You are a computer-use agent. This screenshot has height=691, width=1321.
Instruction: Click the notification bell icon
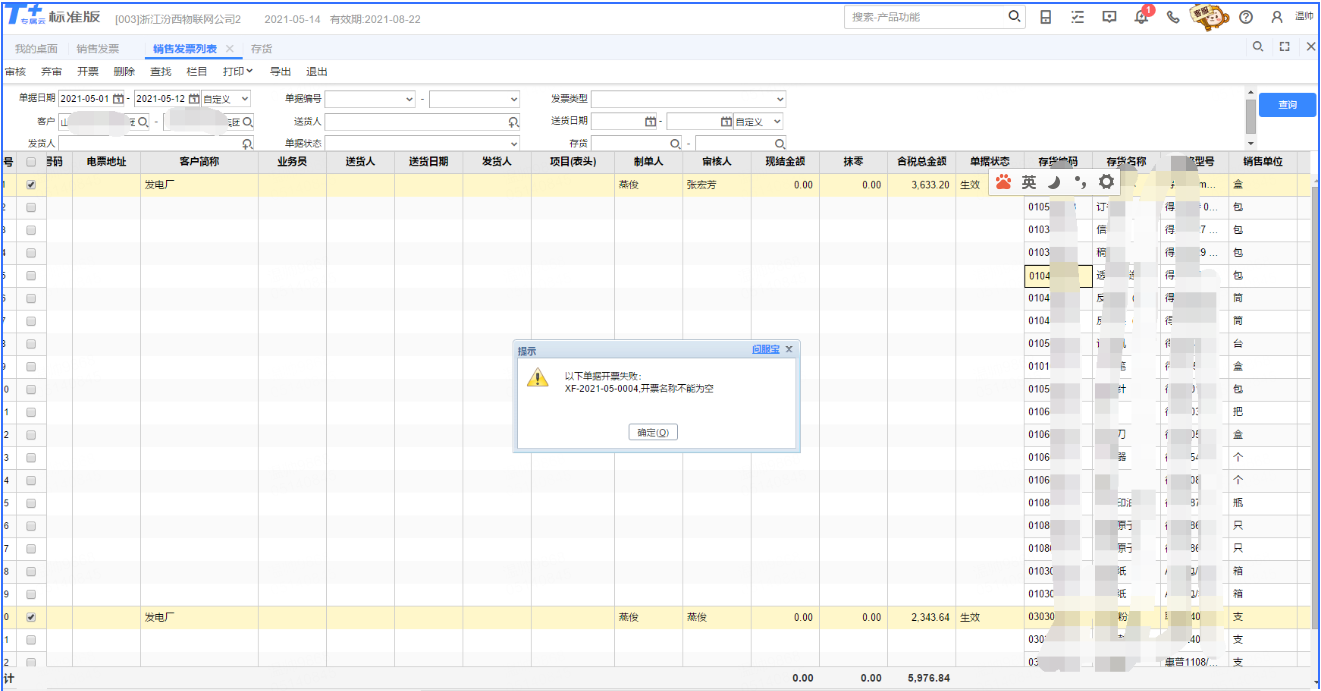click(1141, 17)
